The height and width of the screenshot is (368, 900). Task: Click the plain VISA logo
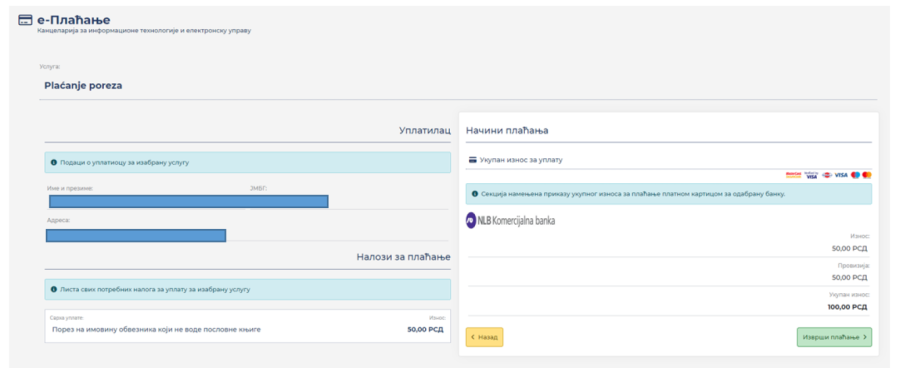pos(841,175)
